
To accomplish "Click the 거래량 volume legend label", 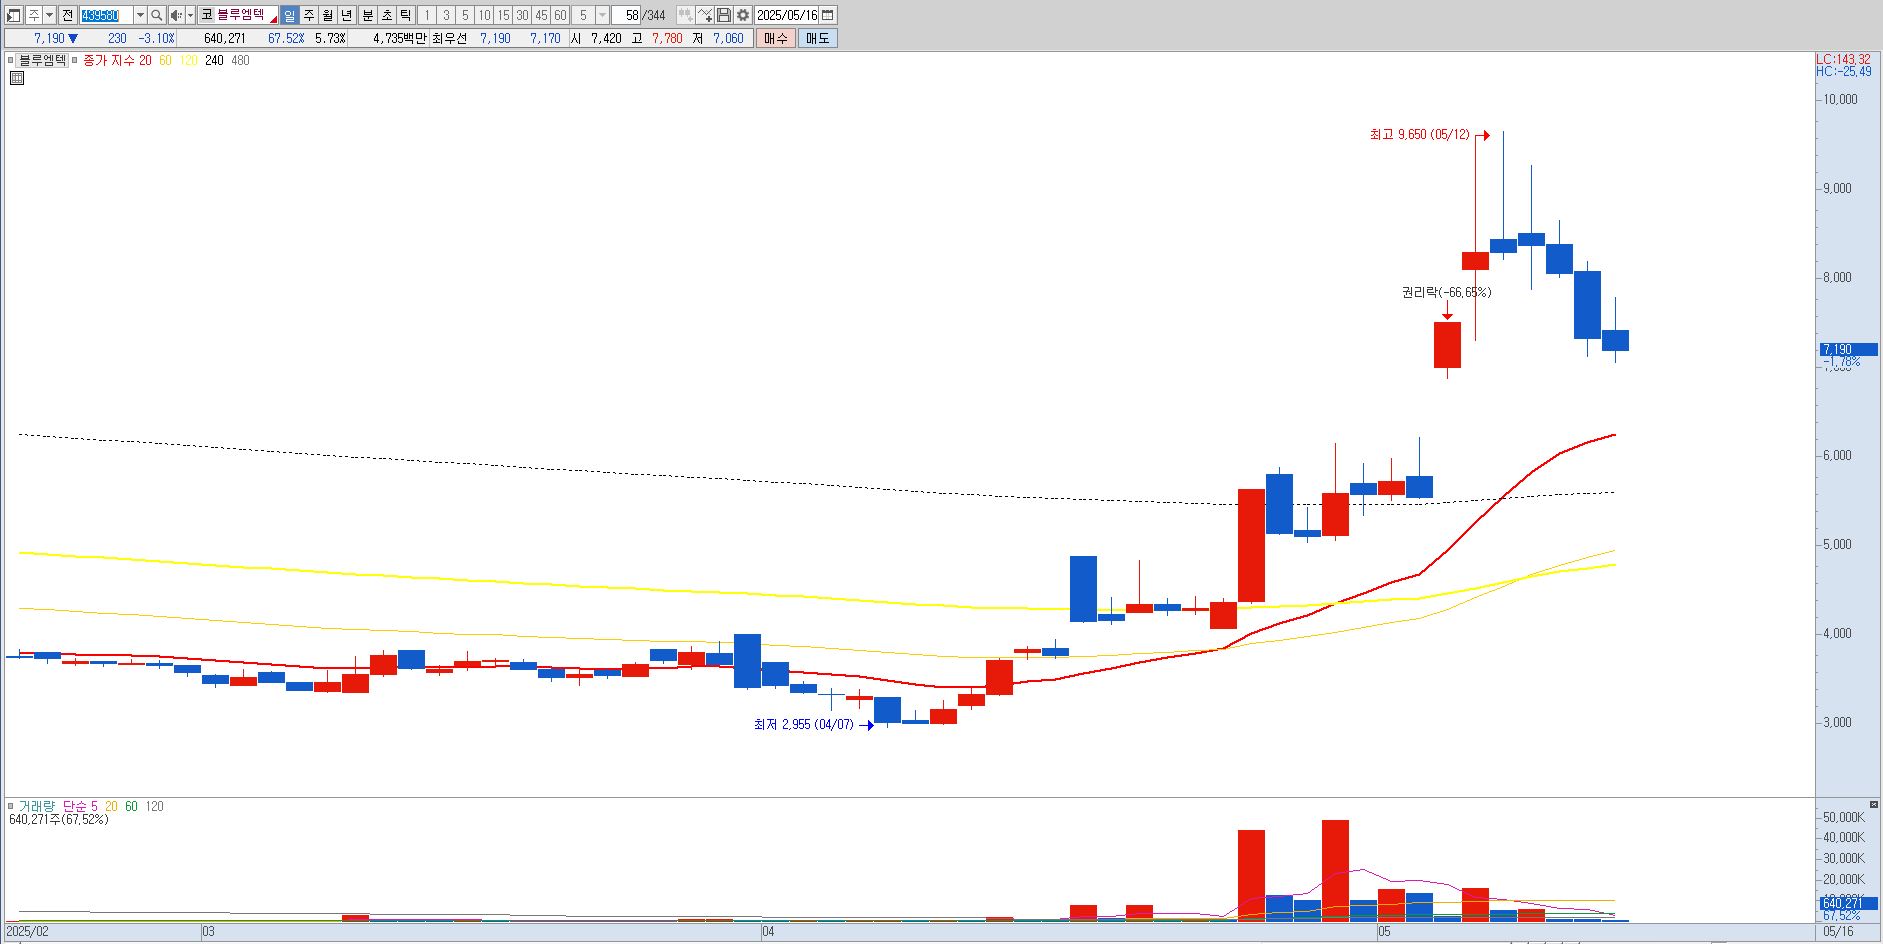I will (x=38, y=806).
